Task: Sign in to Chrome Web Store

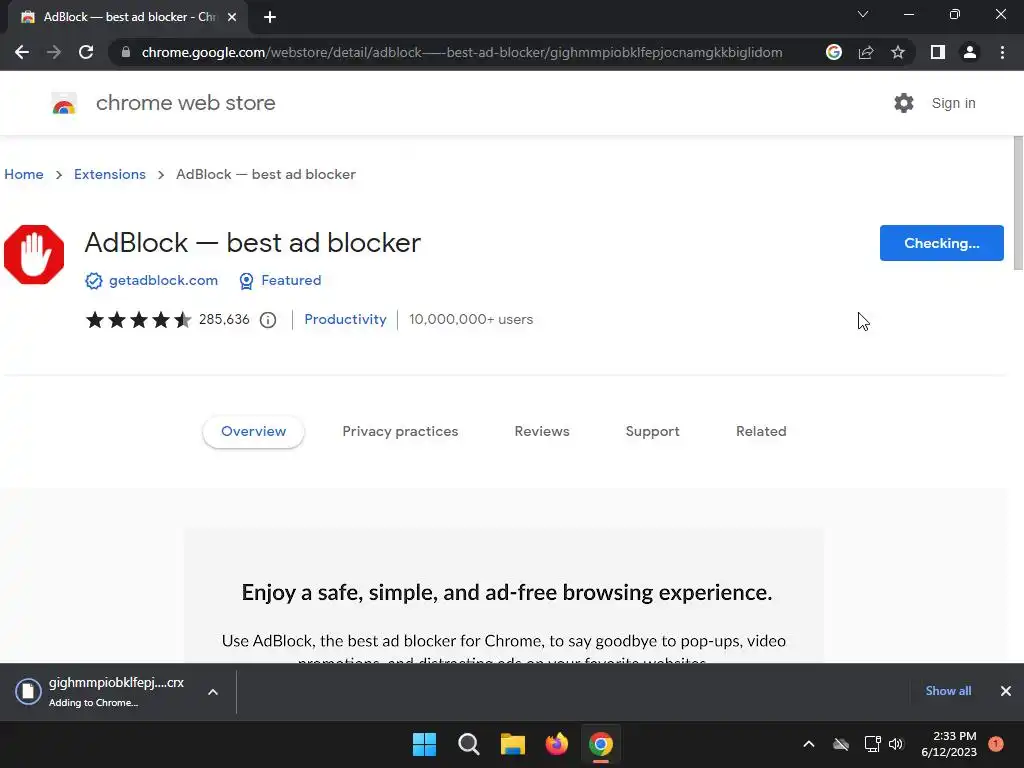Action: pyautogui.click(x=953, y=103)
